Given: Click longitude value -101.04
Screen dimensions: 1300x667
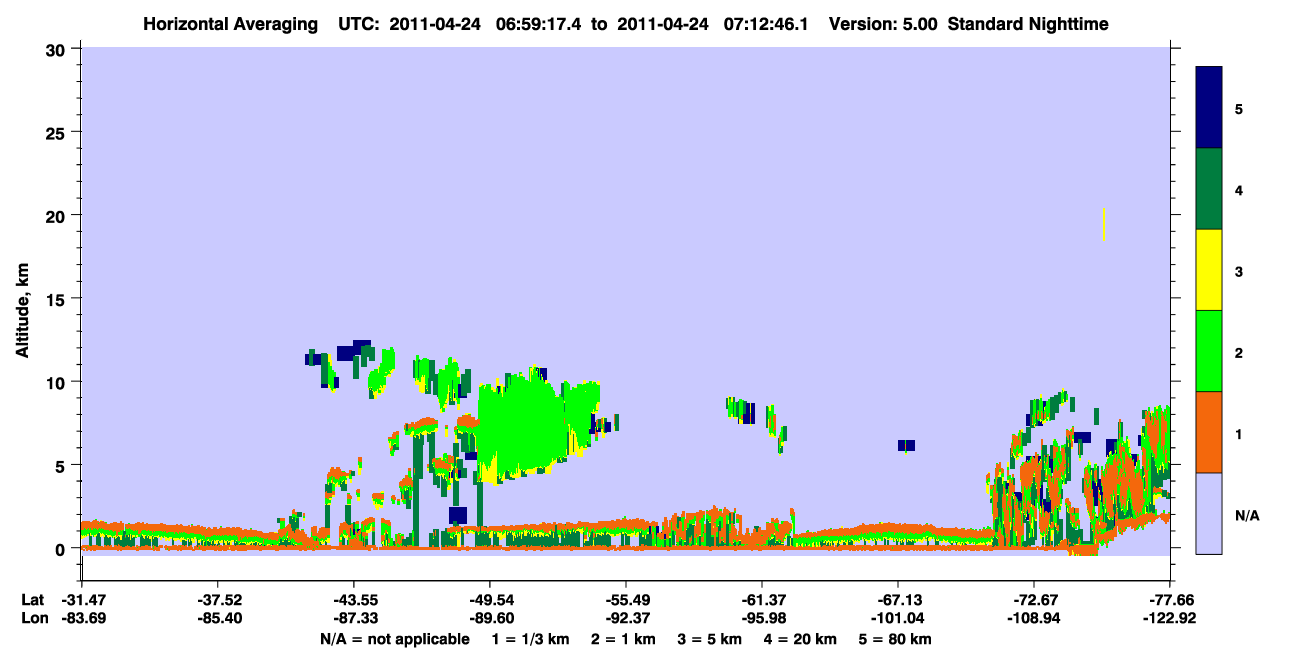Looking at the screenshot, I should (898, 619).
